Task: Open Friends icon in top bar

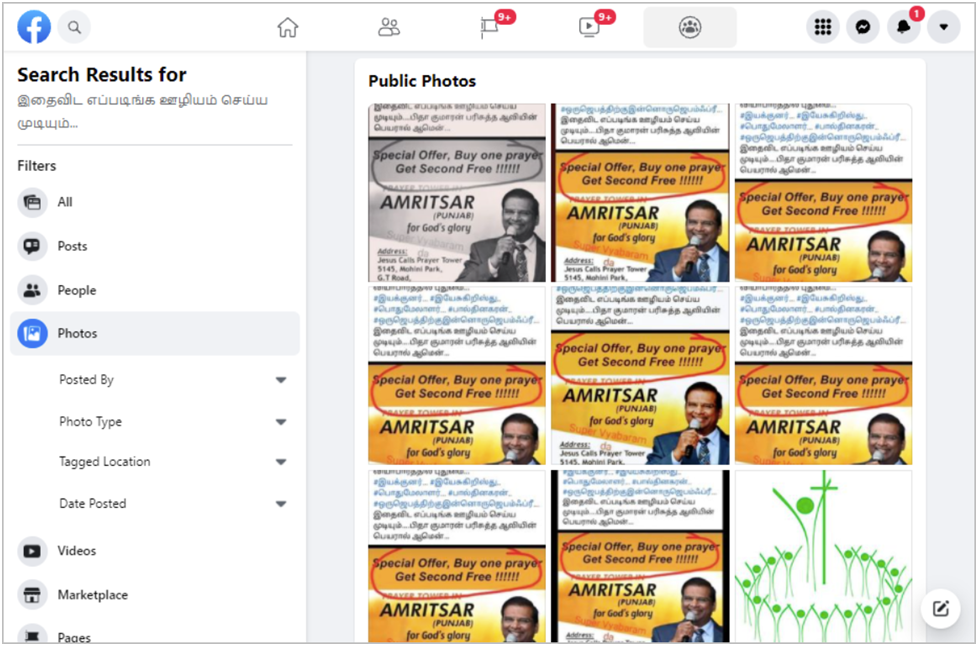Action: 389,27
